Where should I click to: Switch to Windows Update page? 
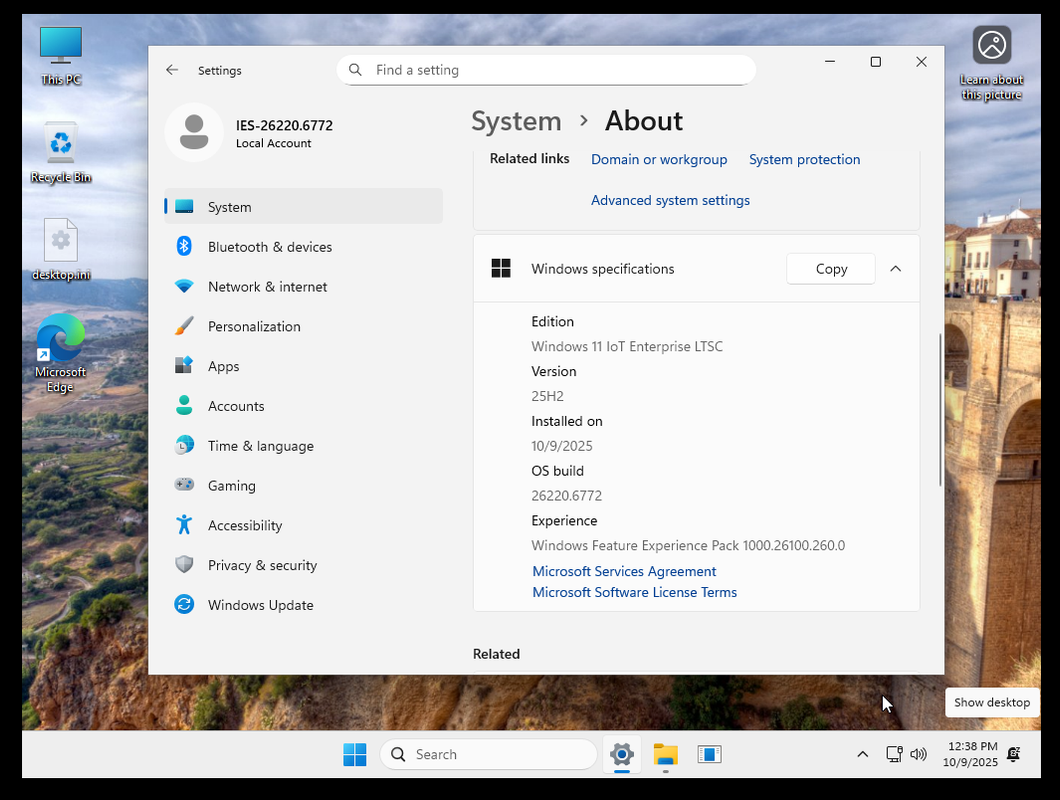[x=304, y=605]
